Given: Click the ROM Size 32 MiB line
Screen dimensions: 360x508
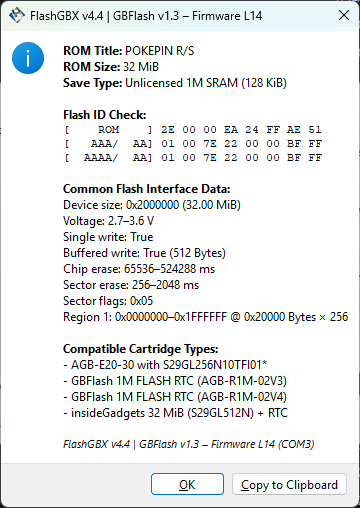Looking at the screenshot, I should coord(111,67).
